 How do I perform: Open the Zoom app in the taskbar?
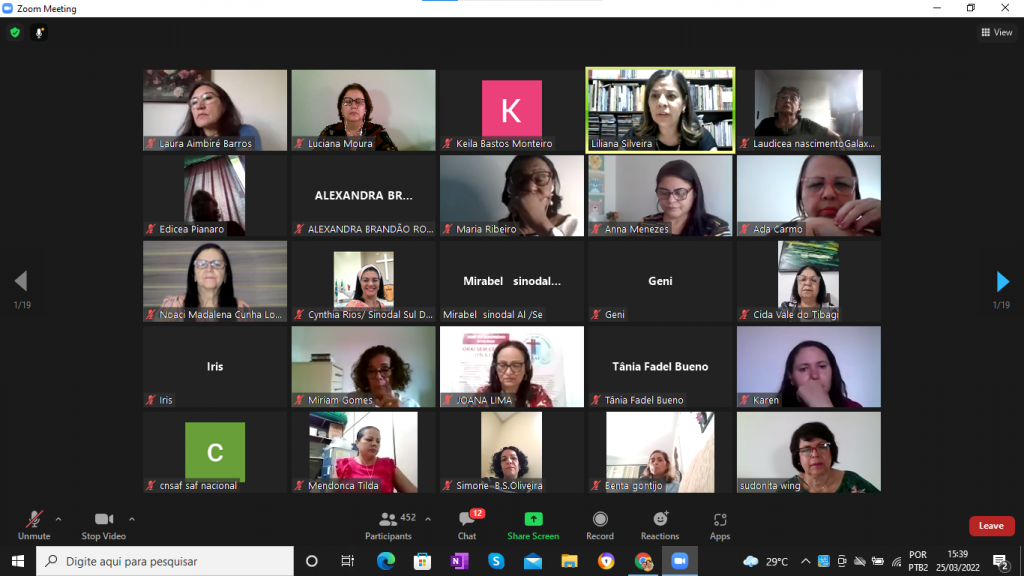pos(681,561)
